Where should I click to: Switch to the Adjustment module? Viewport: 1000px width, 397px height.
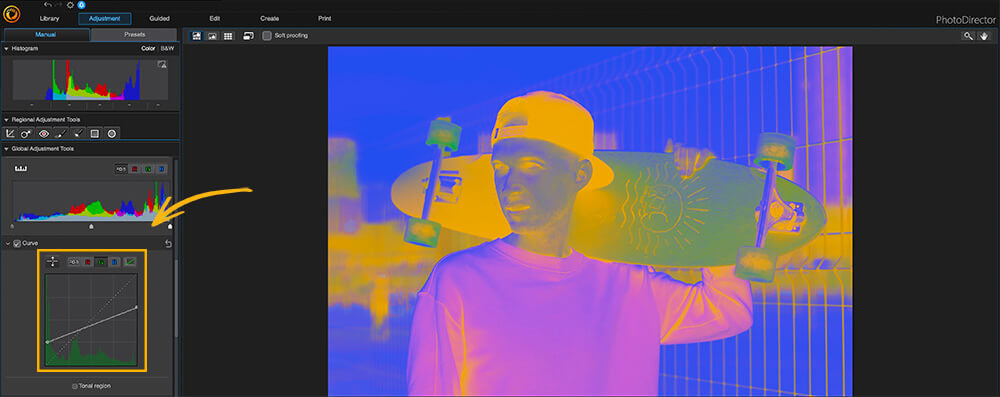pos(105,19)
